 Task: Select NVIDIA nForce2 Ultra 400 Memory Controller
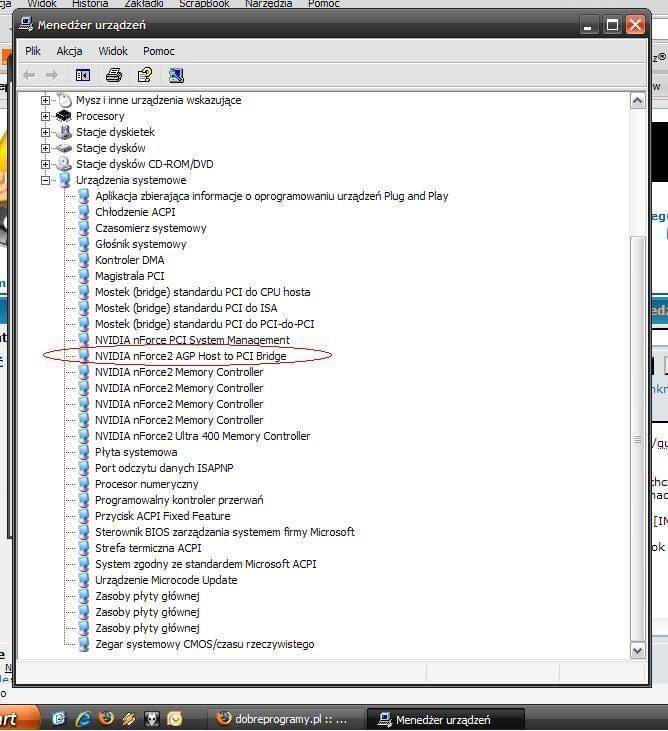pyautogui.click(x=202, y=436)
